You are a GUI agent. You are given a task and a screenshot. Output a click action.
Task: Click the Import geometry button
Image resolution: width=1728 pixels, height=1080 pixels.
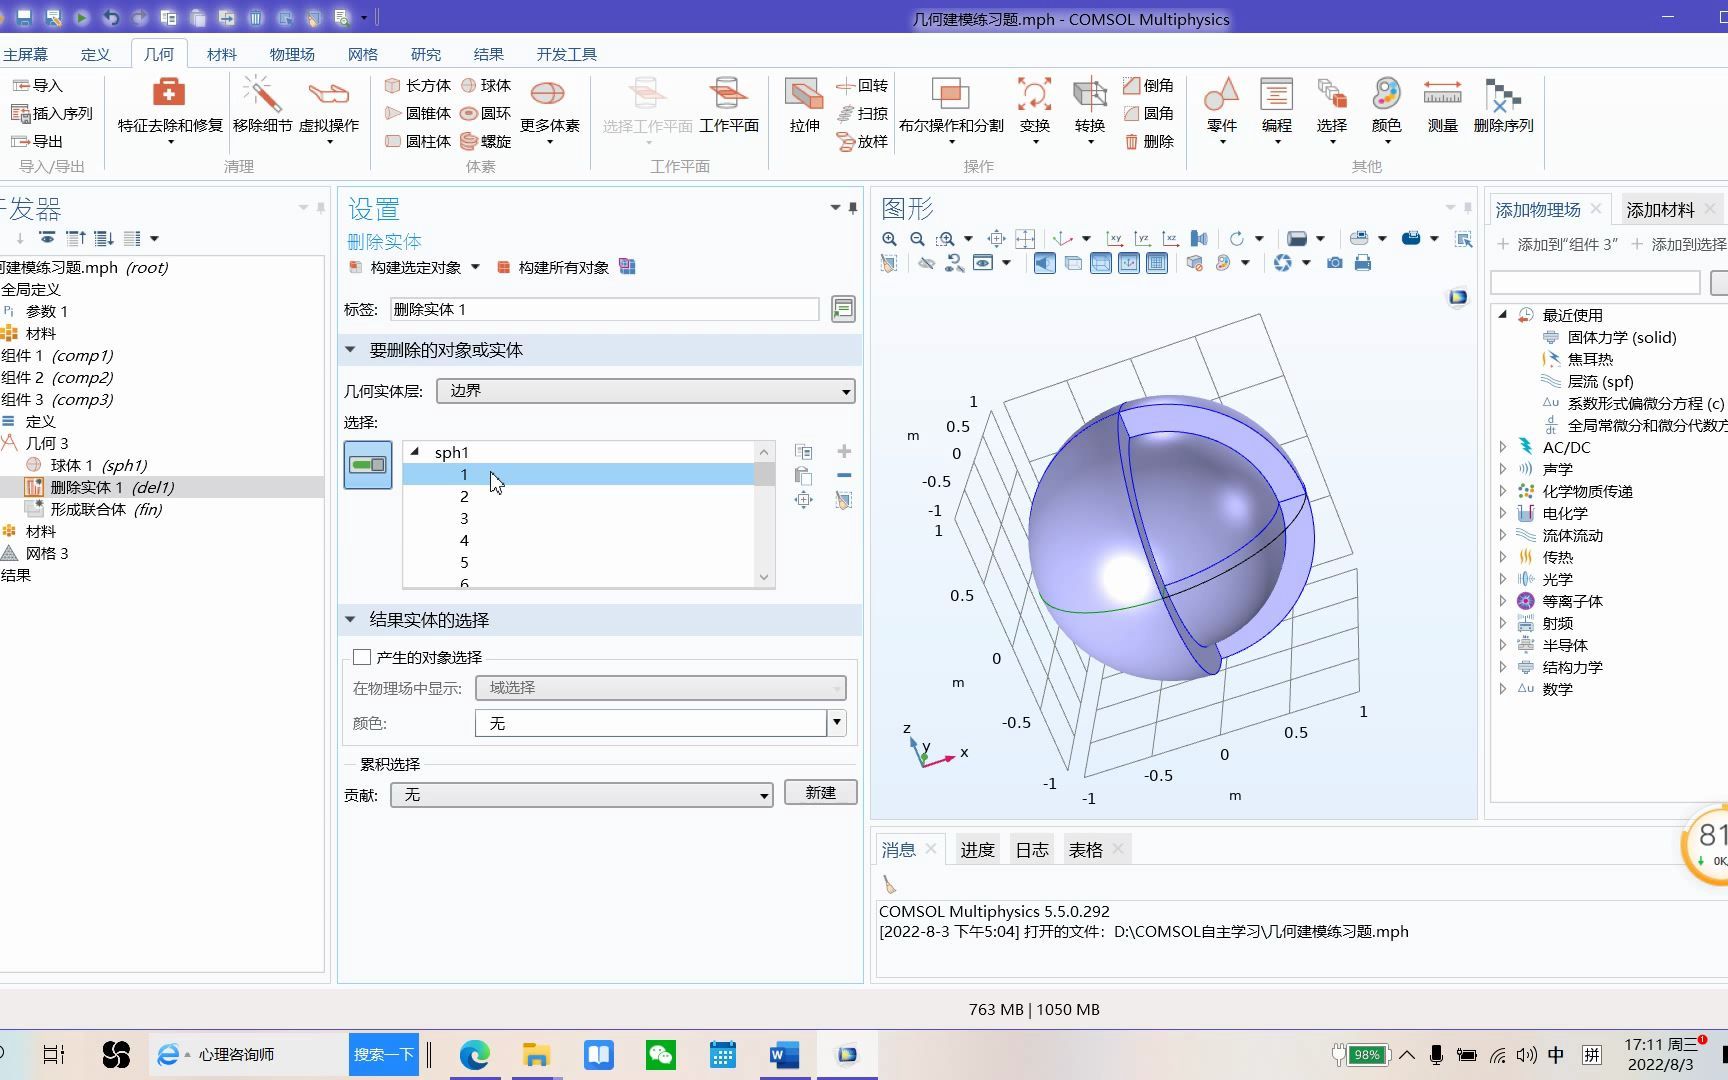pyautogui.click(x=37, y=86)
